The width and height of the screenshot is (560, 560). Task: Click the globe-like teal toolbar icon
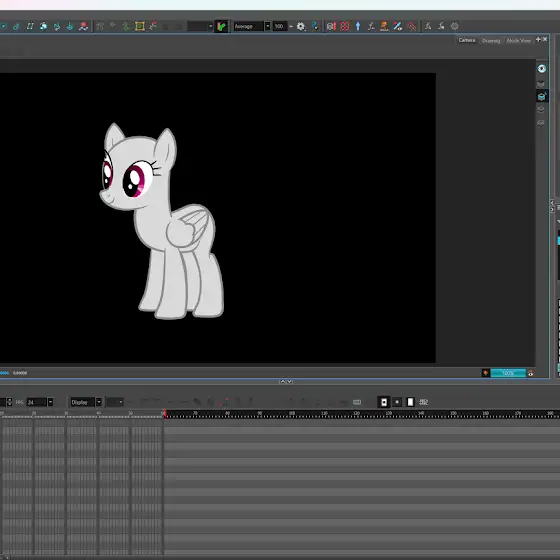tap(43, 26)
